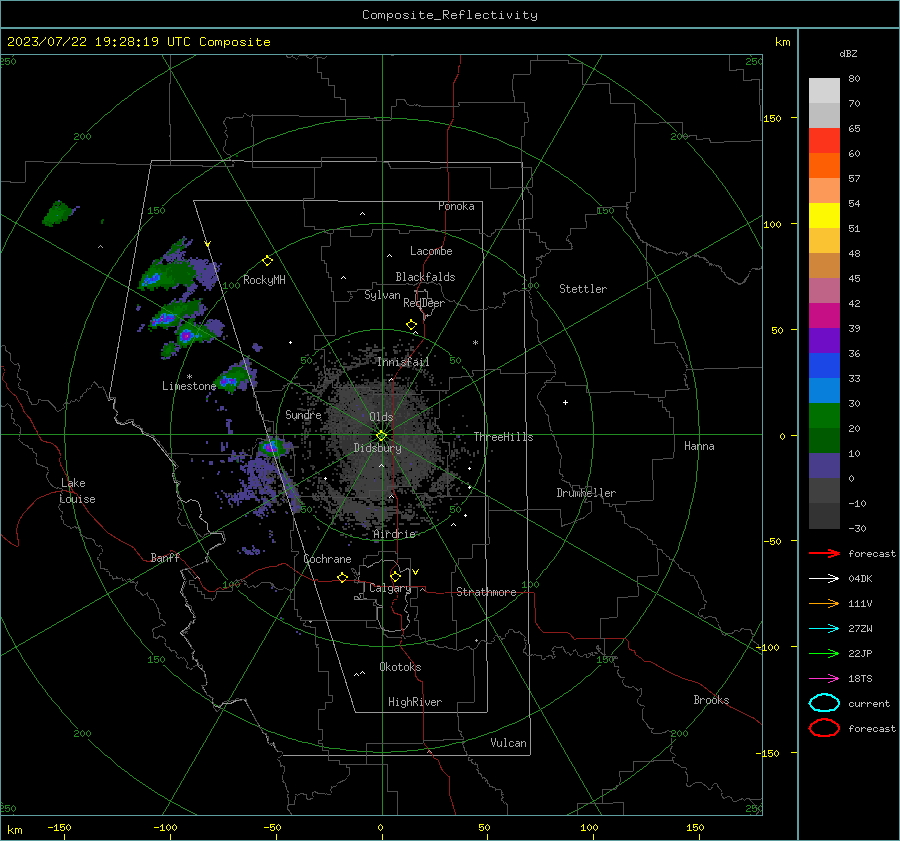Click the asterisk marker above Limestone label
This screenshot has height=841, width=900.
189,377
